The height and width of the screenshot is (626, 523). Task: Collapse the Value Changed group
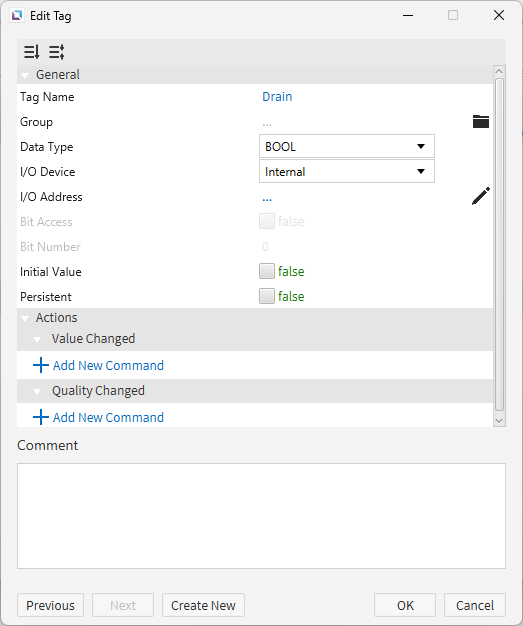point(37,339)
